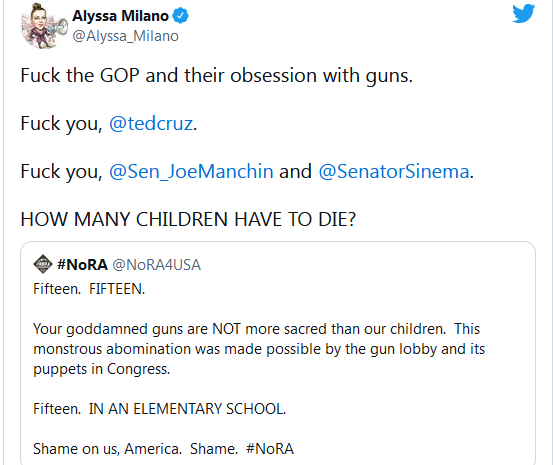Viewport: 553px width, 465px height.
Task: Click the word 'and' between senator mentions
Action: click(x=296, y=171)
